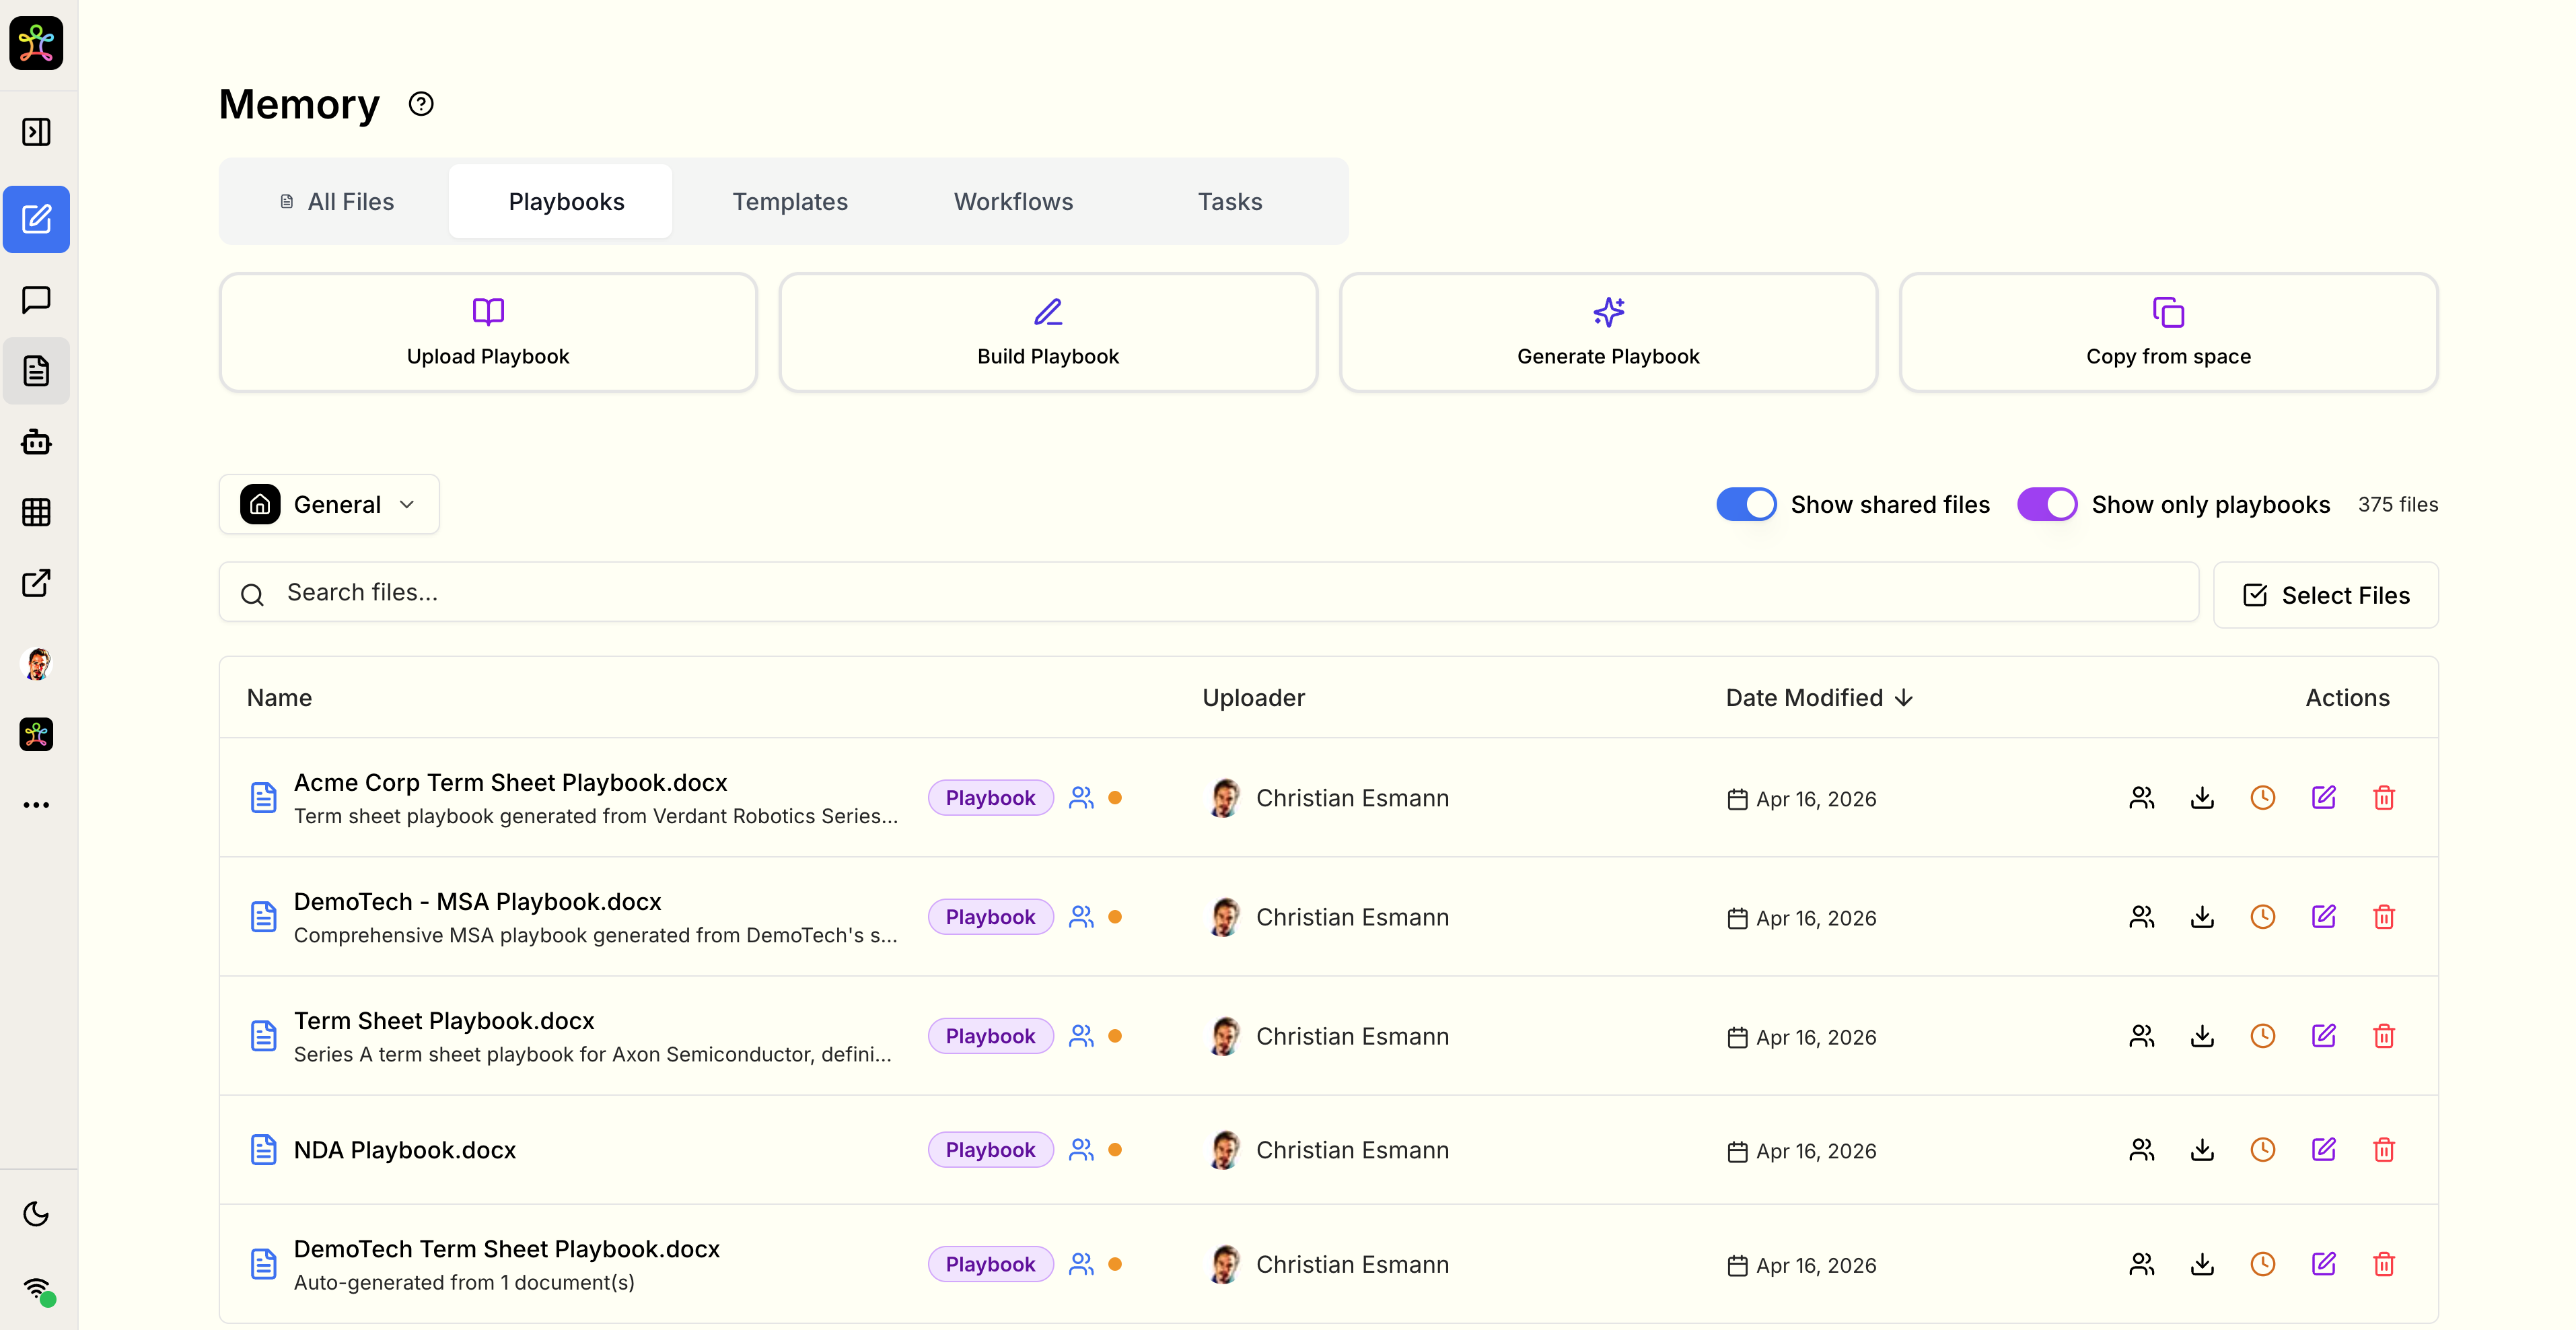Click the Generate Playbook button

tap(1607, 332)
